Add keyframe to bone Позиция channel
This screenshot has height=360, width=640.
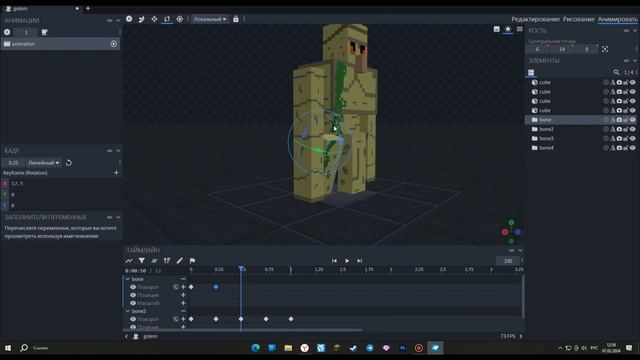[183, 295]
